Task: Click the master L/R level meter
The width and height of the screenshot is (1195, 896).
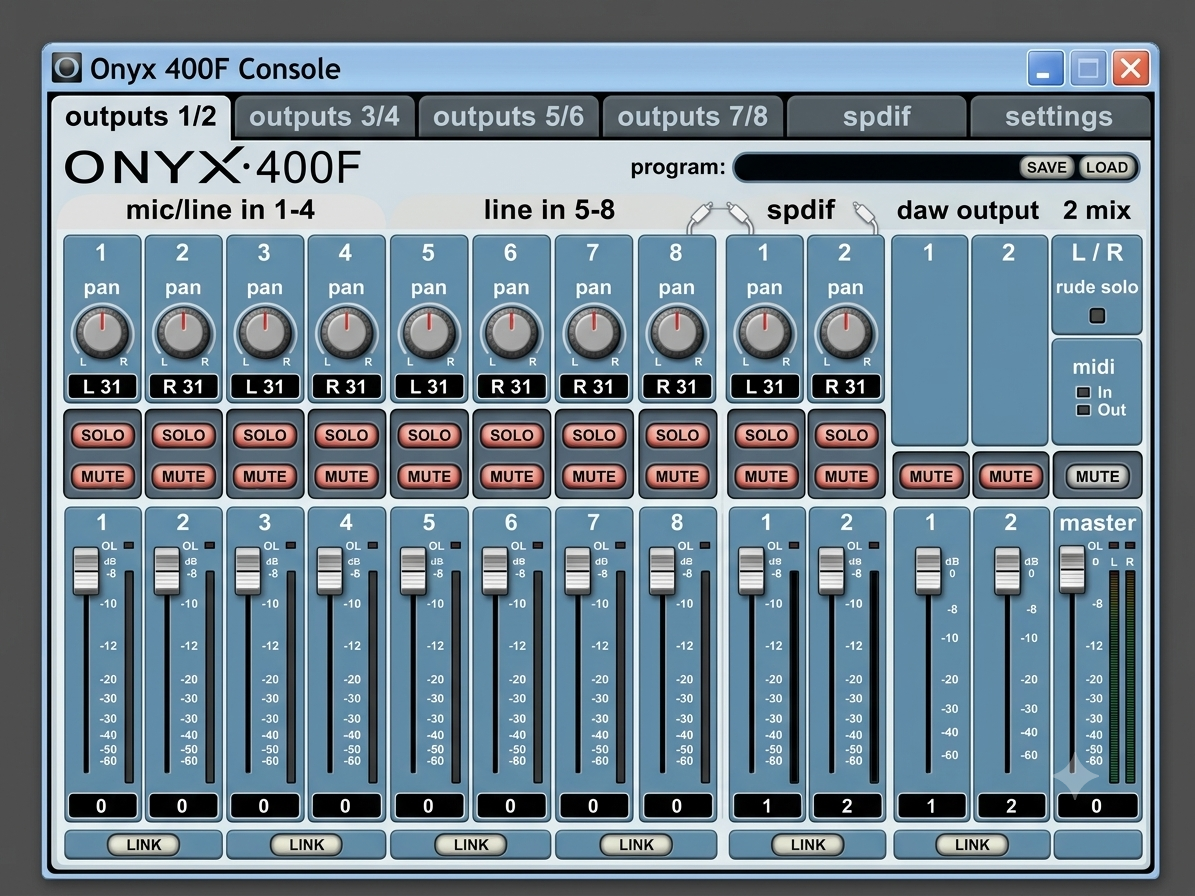Action: tap(1122, 677)
